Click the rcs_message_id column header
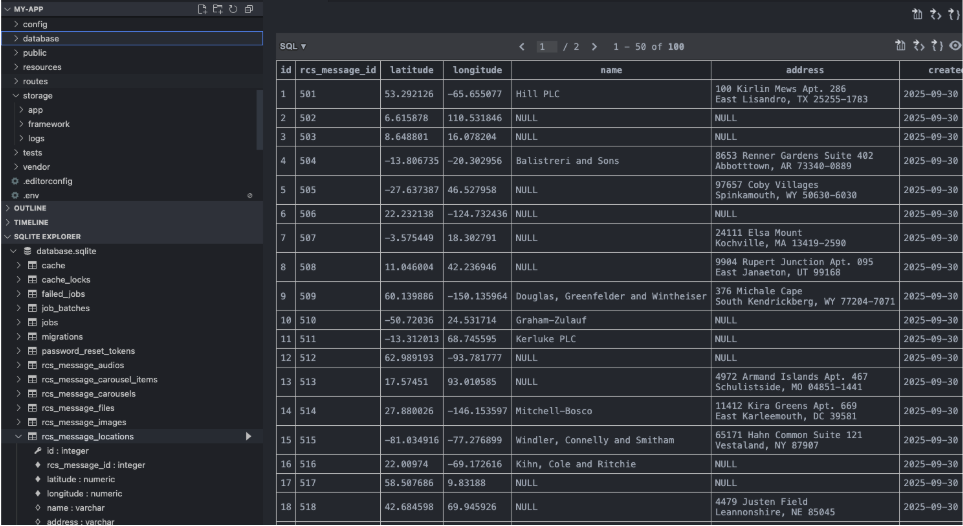Viewport: 963px width, 526px height. 338,70
